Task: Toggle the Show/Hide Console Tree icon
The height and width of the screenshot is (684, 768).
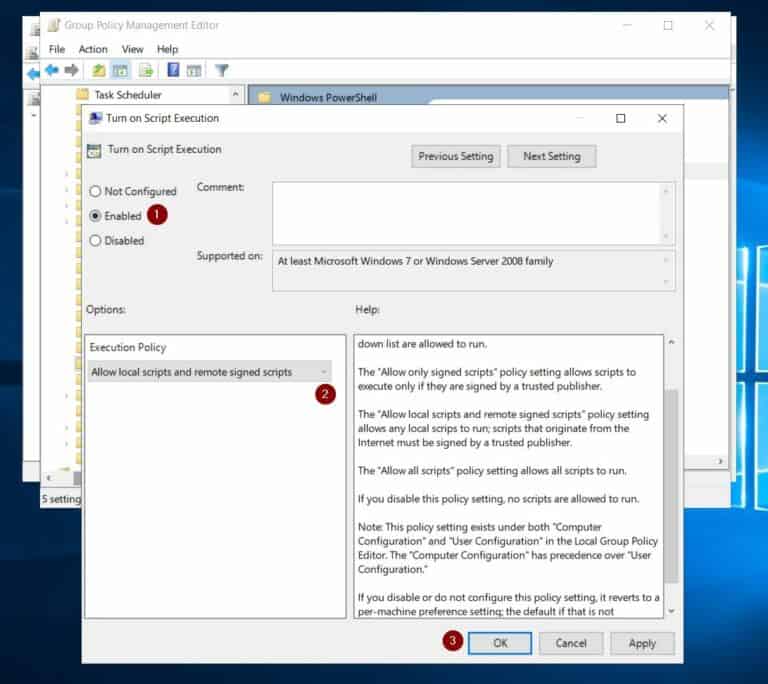Action: (x=120, y=71)
